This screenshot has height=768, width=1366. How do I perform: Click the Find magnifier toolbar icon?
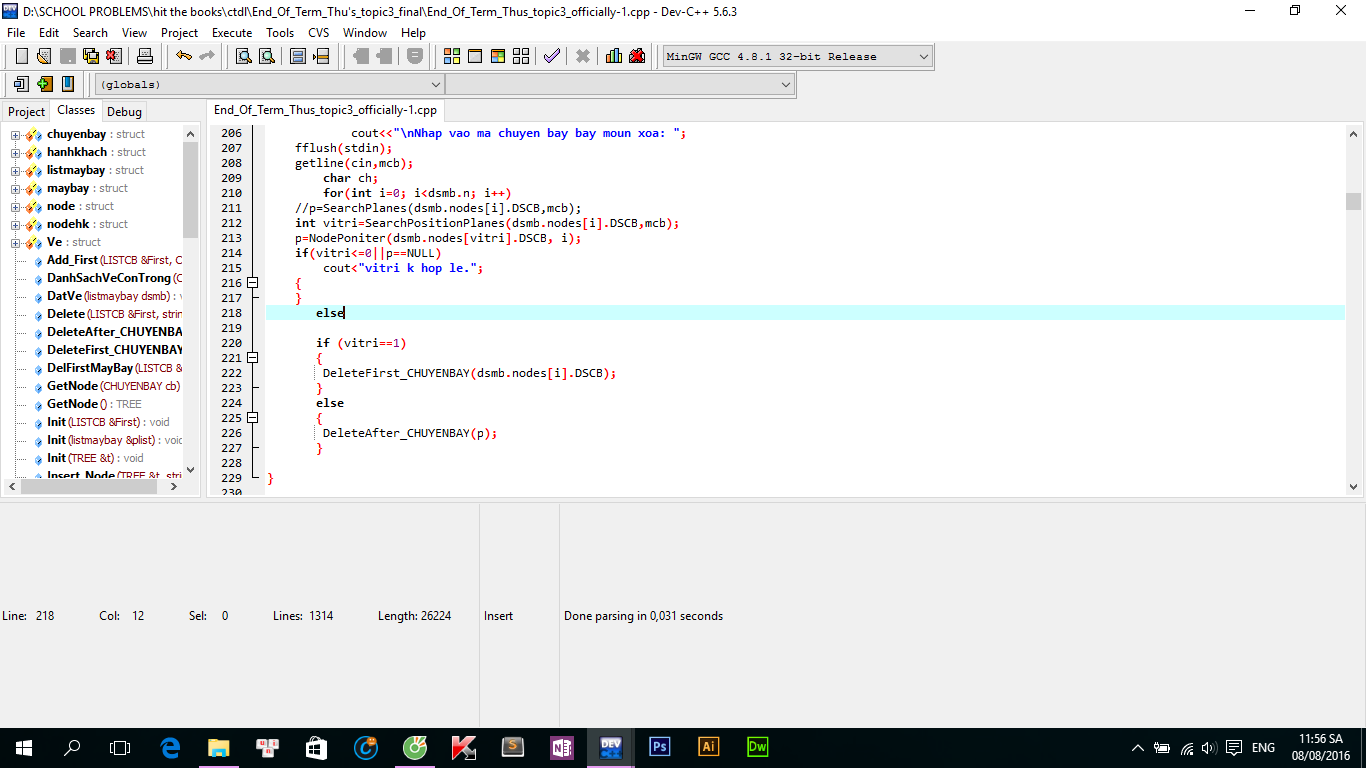(x=243, y=56)
